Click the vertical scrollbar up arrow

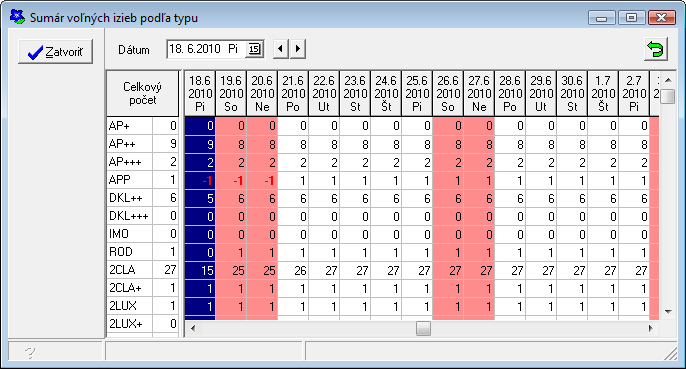[x=668, y=80]
